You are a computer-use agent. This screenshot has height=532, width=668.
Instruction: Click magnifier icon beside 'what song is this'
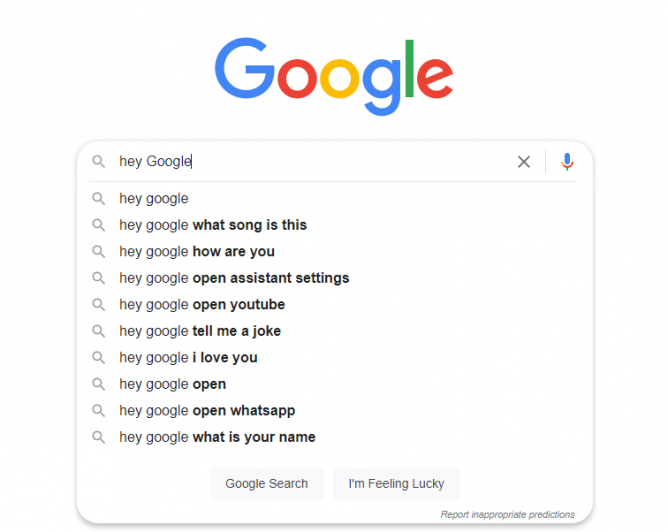point(98,224)
